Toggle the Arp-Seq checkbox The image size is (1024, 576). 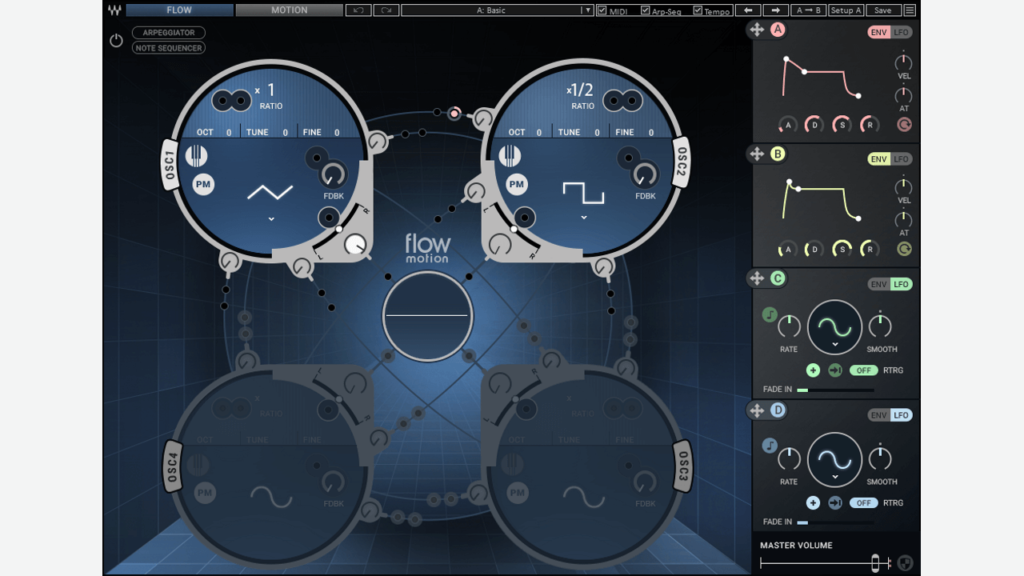pyautogui.click(x=645, y=10)
